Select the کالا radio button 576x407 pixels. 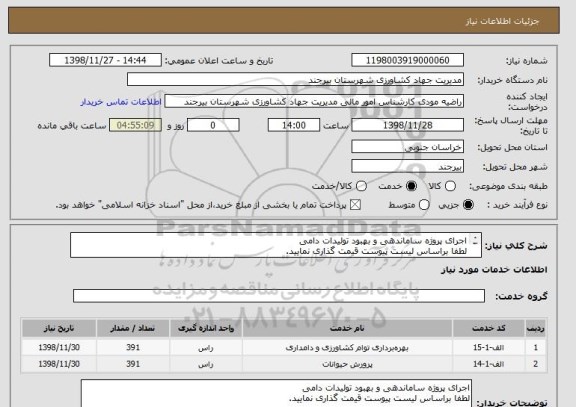450,186
